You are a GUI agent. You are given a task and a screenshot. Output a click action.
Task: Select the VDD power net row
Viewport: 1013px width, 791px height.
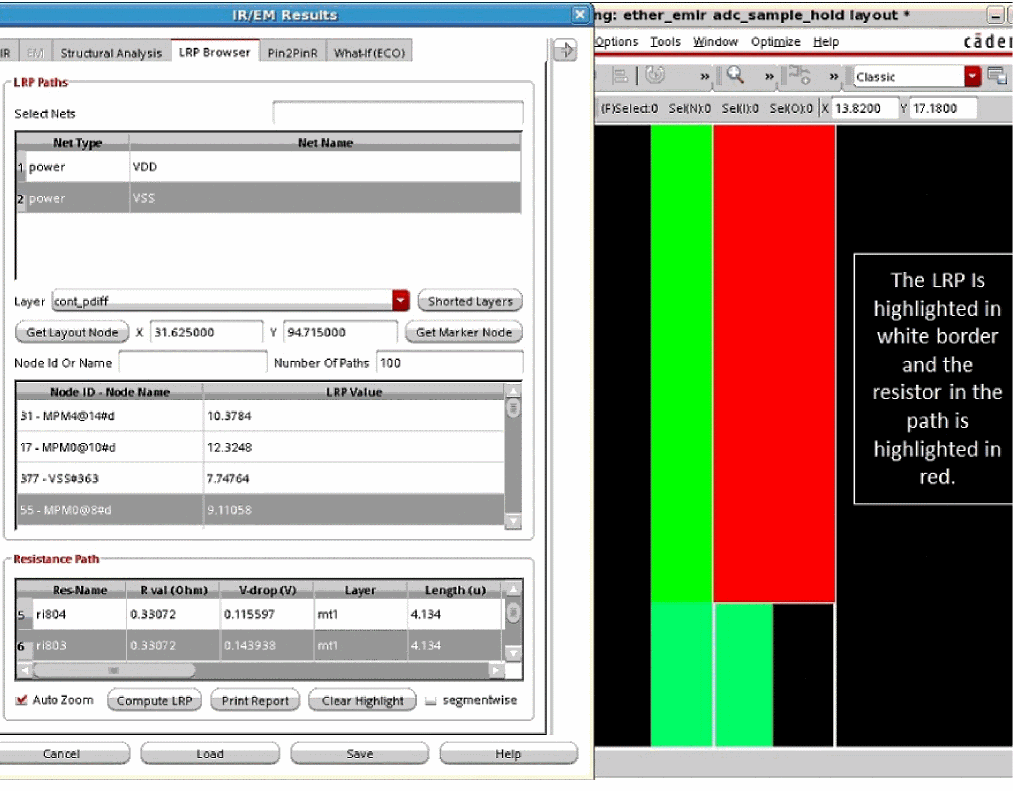point(270,167)
